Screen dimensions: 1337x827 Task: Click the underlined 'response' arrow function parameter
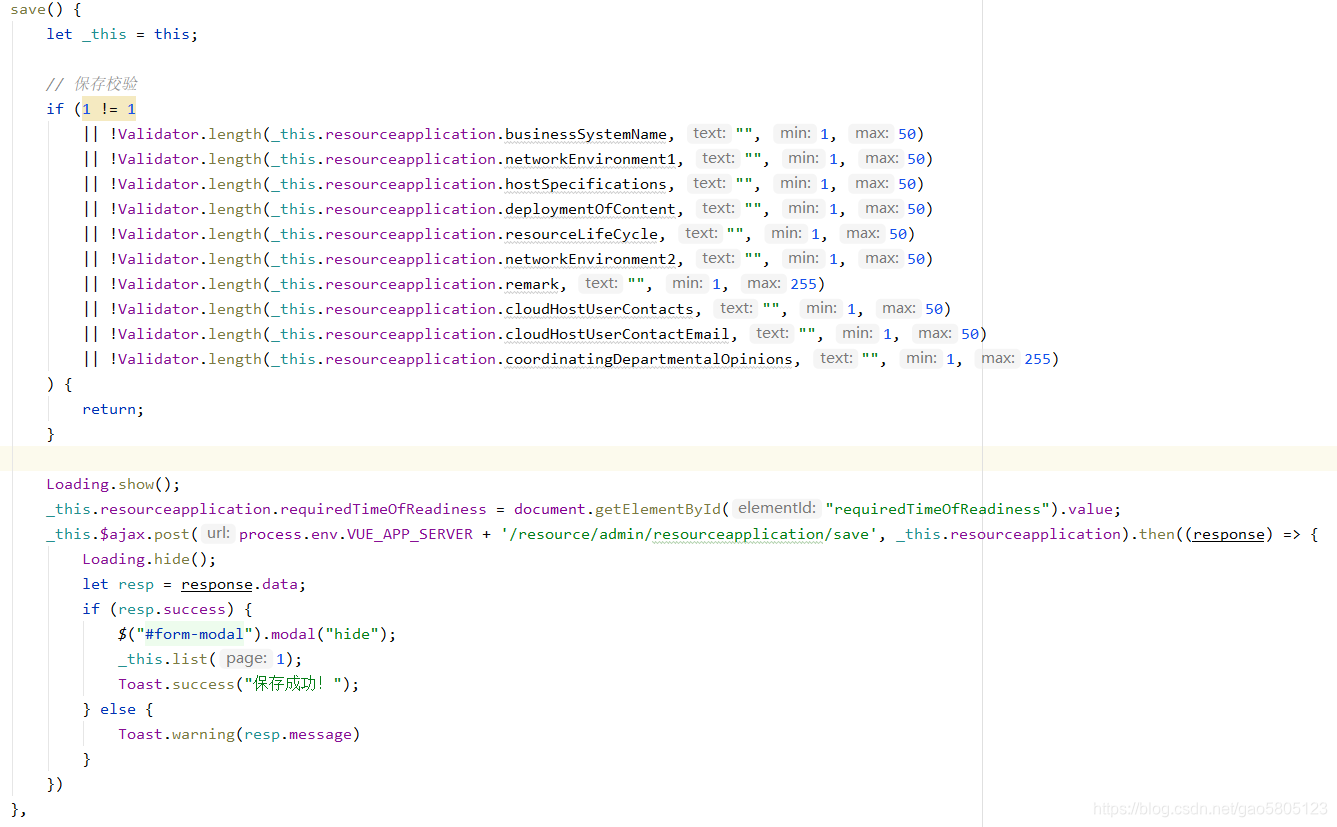(x=1229, y=534)
